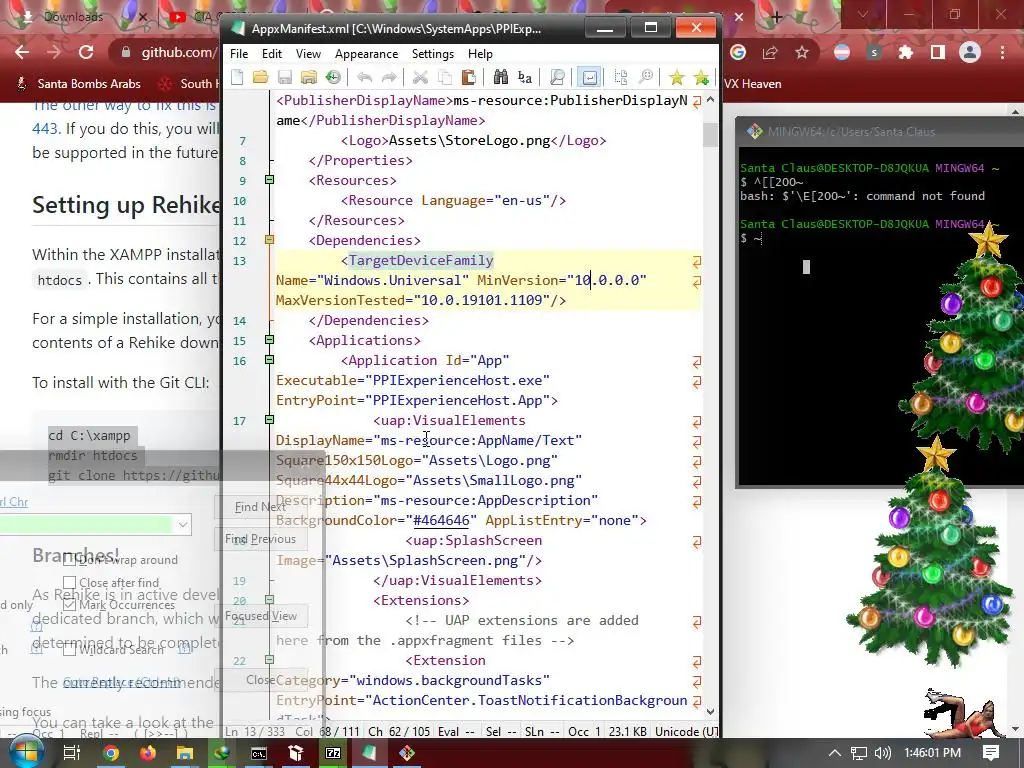Click the Redo arrow icon
1024x768 pixels.
point(389,78)
